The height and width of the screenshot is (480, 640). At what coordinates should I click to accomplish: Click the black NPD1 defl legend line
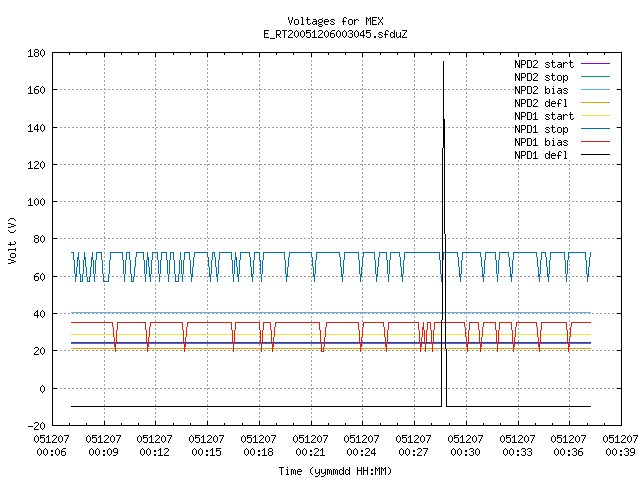click(x=596, y=155)
